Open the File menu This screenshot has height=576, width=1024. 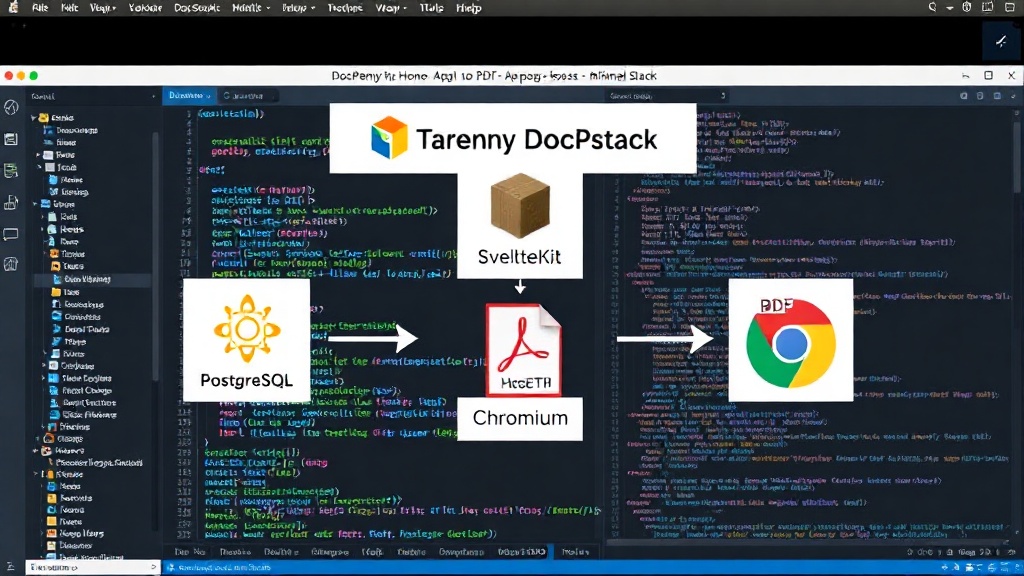tap(40, 8)
